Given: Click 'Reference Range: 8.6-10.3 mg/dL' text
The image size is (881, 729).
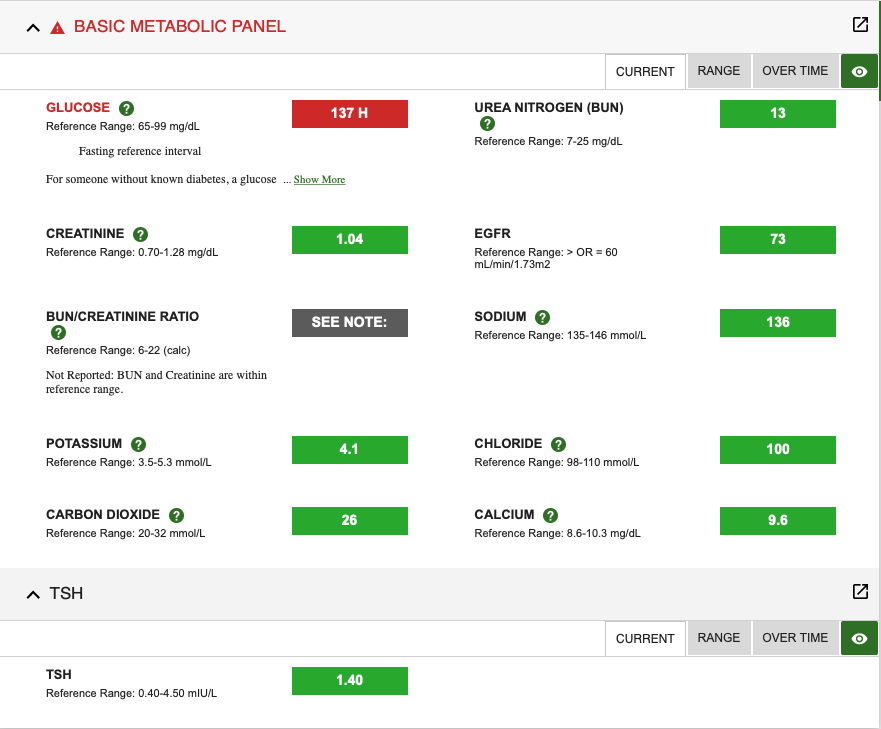Looking at the screenshot, I should pos(557,533).
